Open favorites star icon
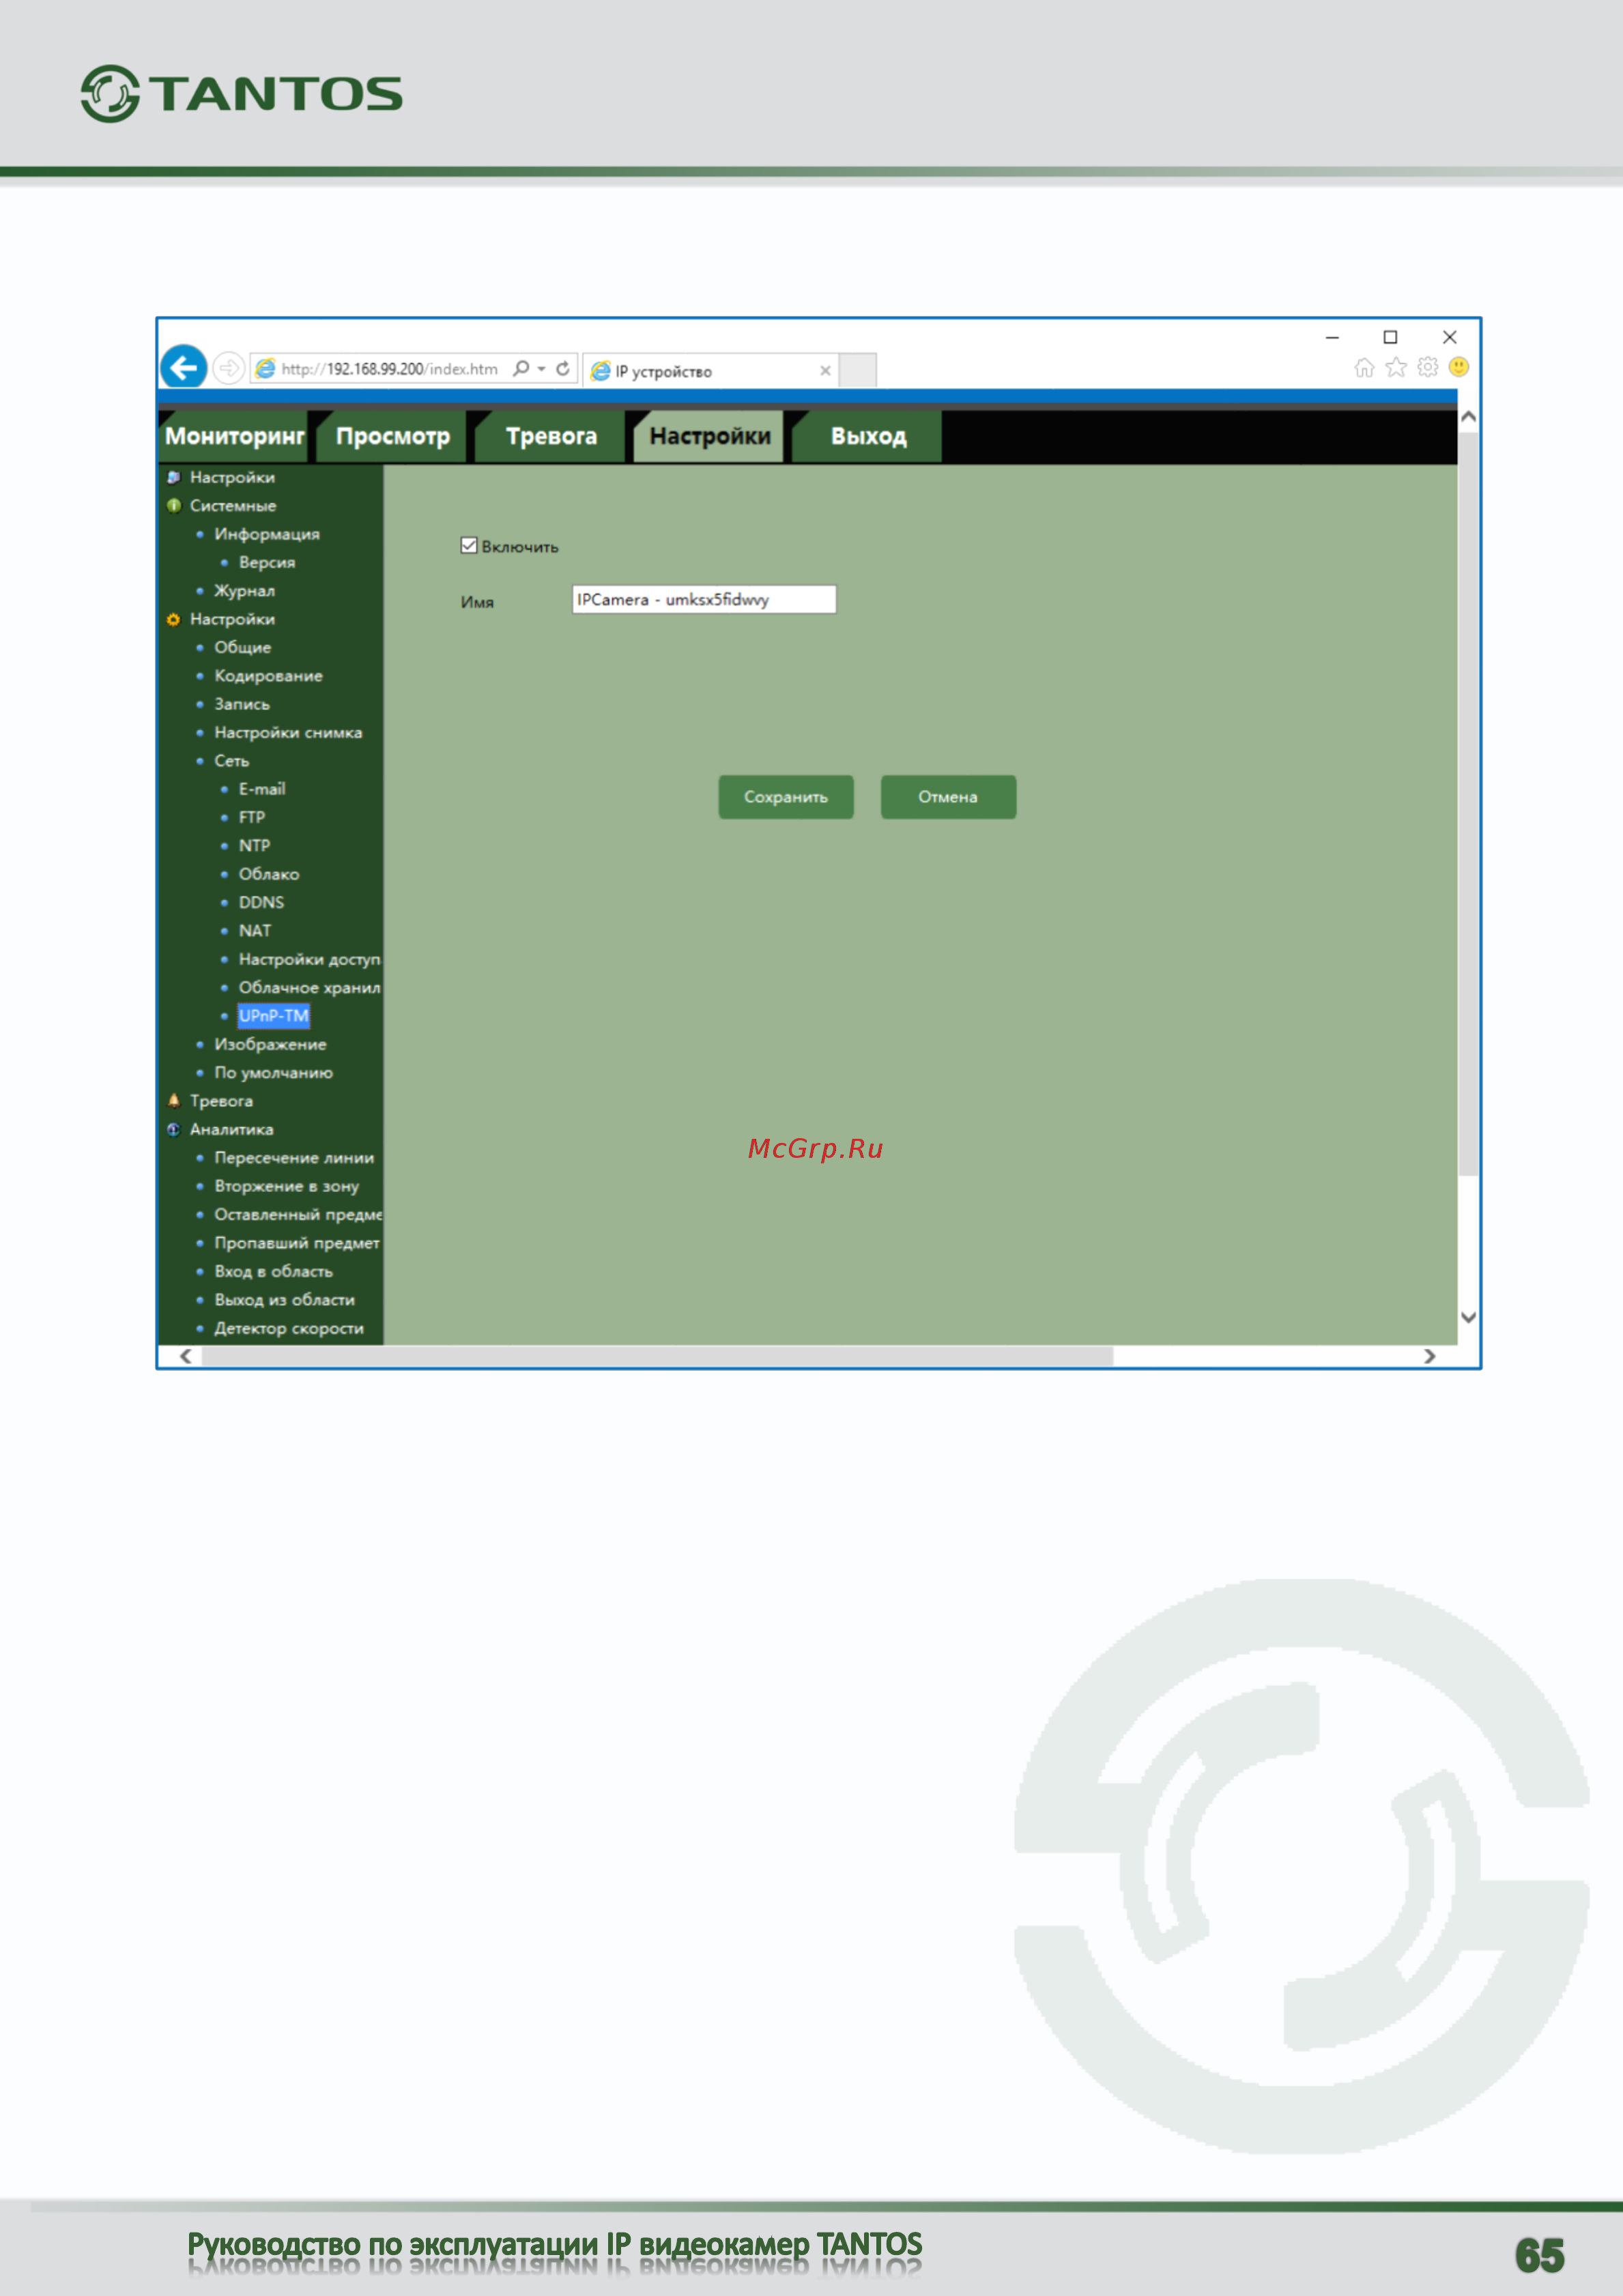The height and width of the screenshot is (2296, 1623). [x=1396, y=368]
